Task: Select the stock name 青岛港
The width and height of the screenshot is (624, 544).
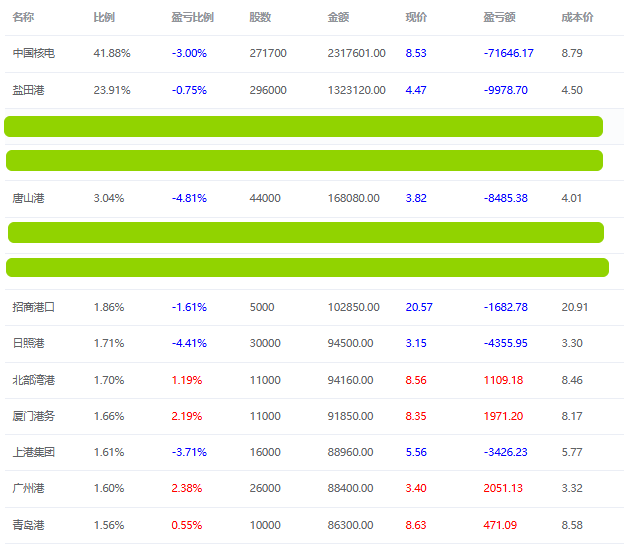Action: [28, 525]
